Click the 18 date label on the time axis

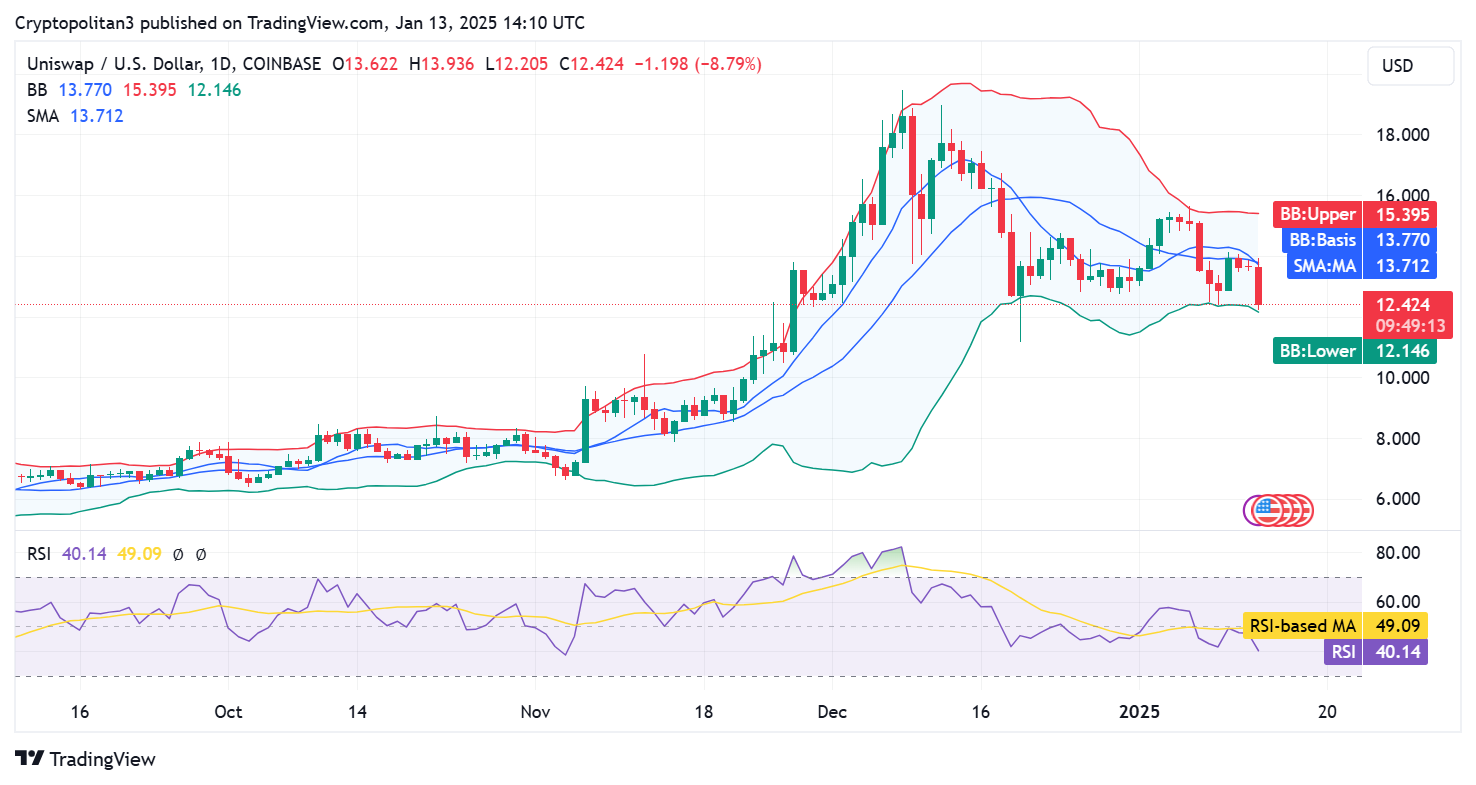coord(703,712)
